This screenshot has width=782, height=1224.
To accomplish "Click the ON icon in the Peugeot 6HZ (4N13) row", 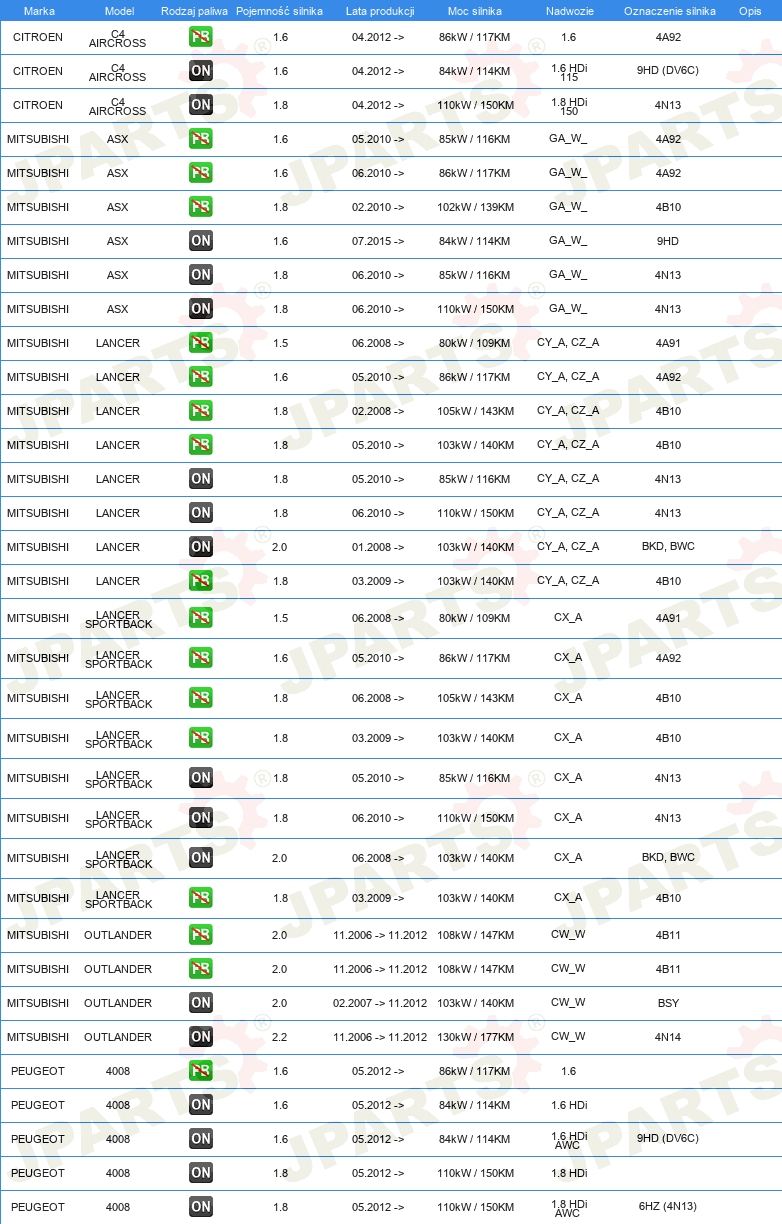I will [201, 1207].
